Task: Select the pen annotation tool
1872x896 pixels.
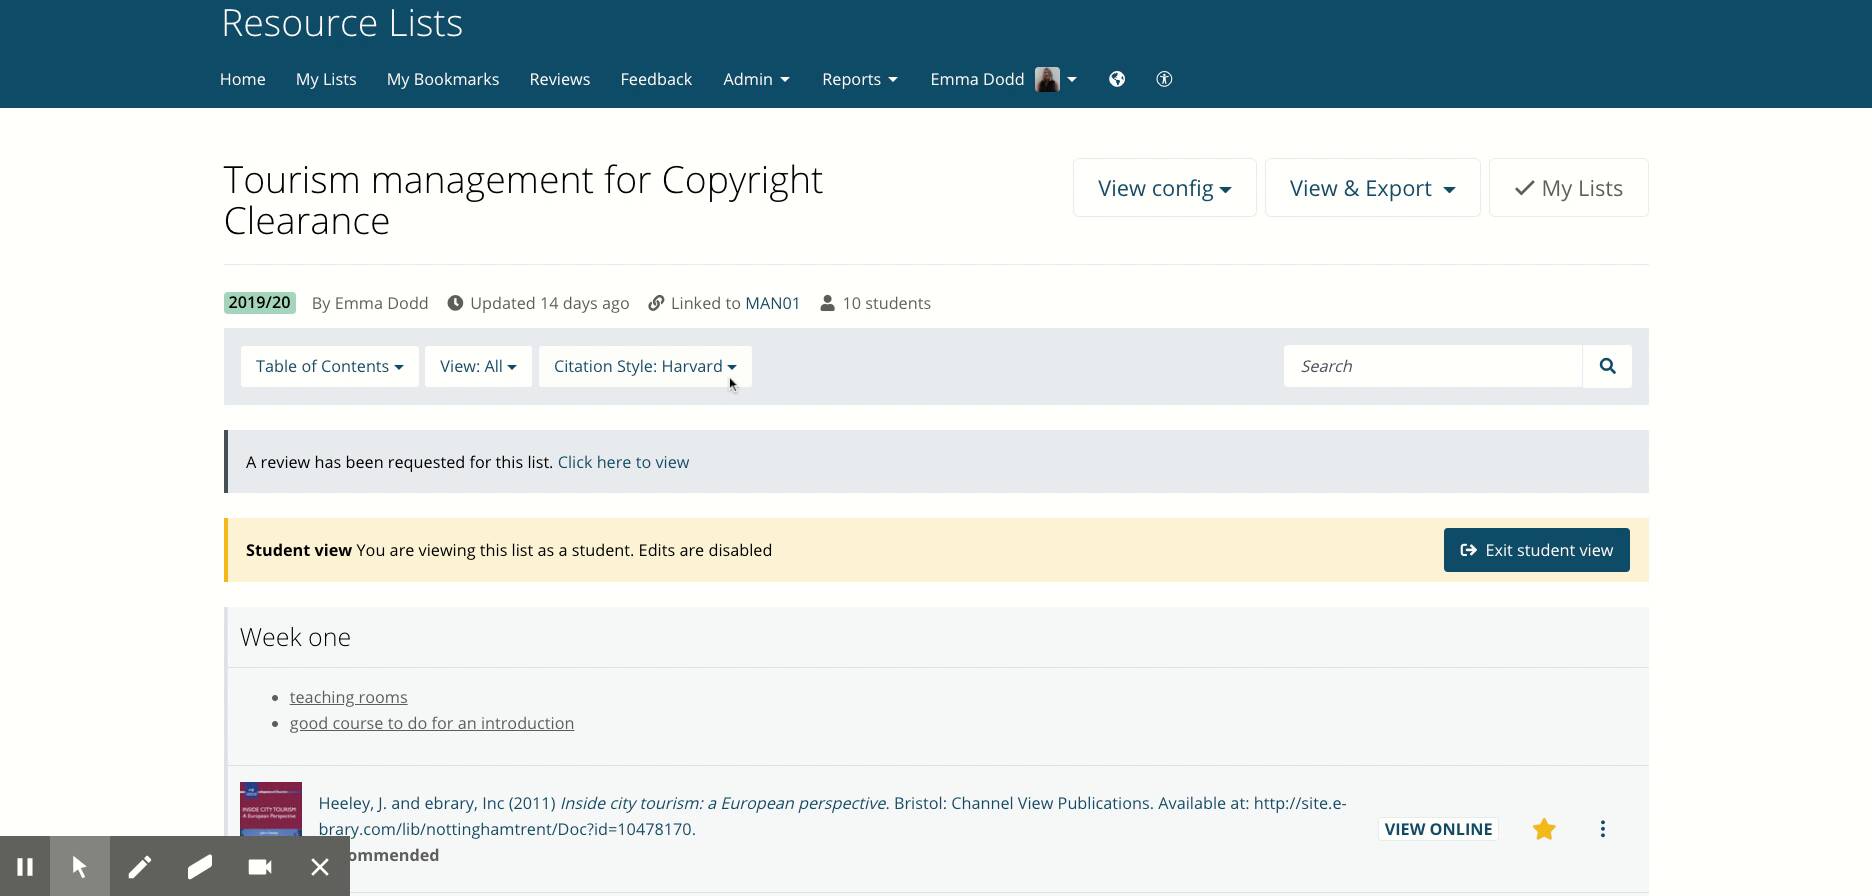Action: pos(140,866)
